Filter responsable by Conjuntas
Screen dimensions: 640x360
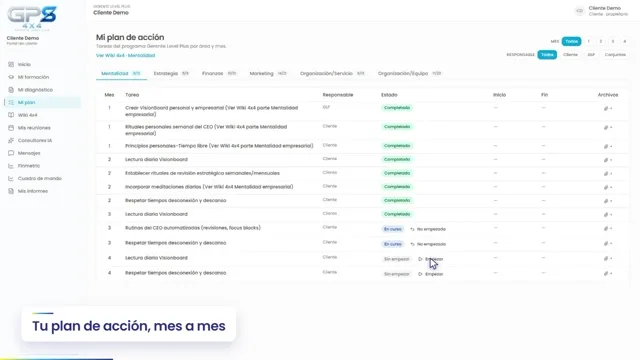click(x=615, y=55)
